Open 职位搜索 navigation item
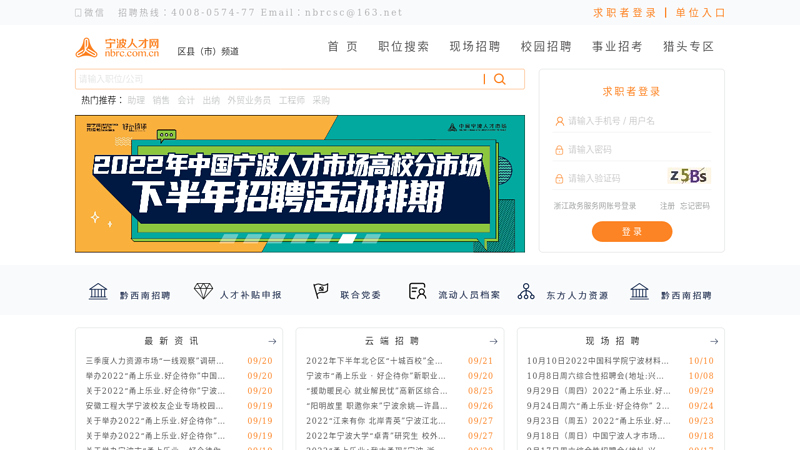The height and width of the screenshot is (450, 800). 404,47
